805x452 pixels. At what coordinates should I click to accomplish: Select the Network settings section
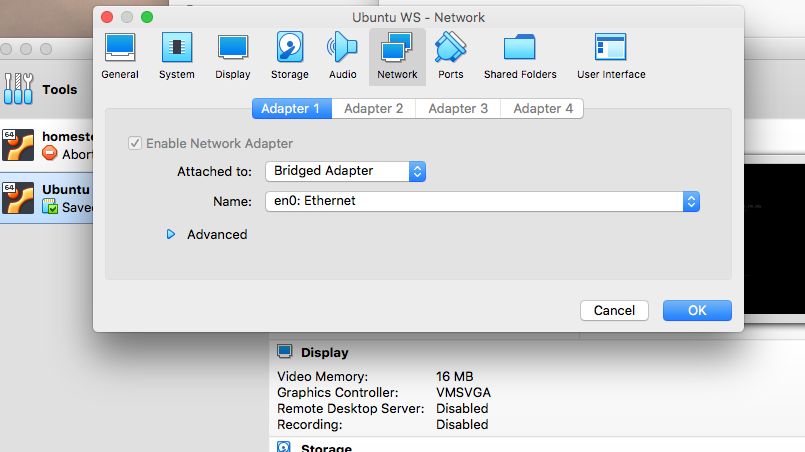pos(397,56)
